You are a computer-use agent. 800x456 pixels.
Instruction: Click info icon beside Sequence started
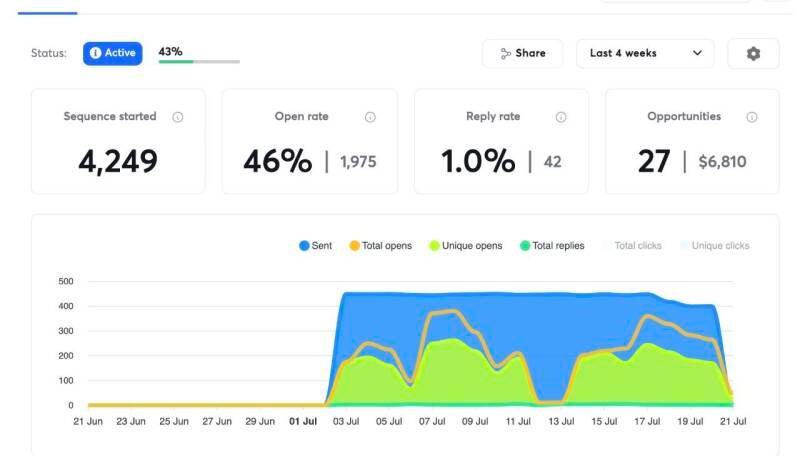[x=178, y=117]
